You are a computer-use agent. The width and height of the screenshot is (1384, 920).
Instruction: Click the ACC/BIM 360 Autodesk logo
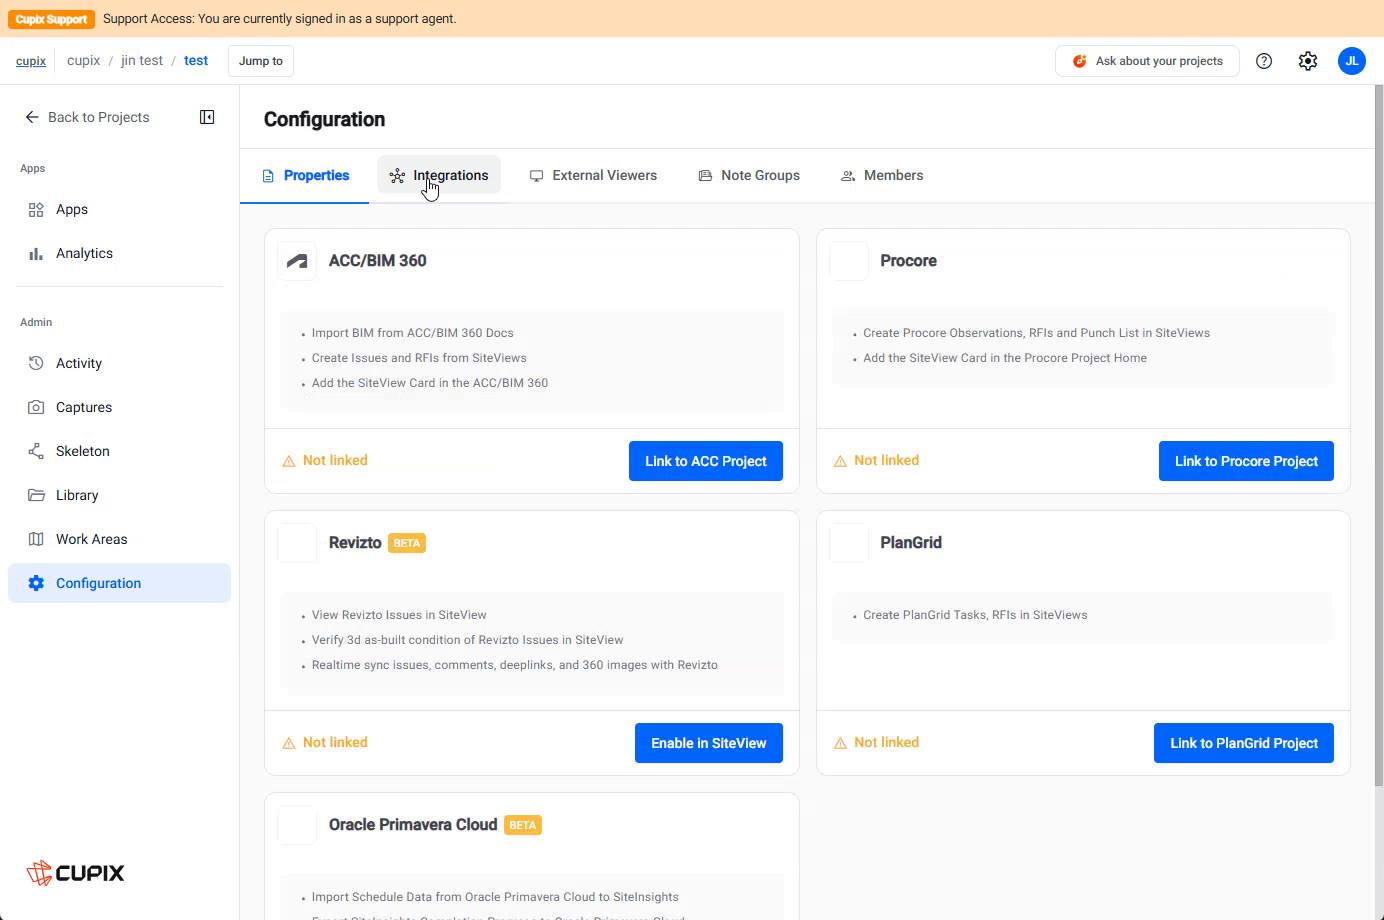click(x=297, y=261)
